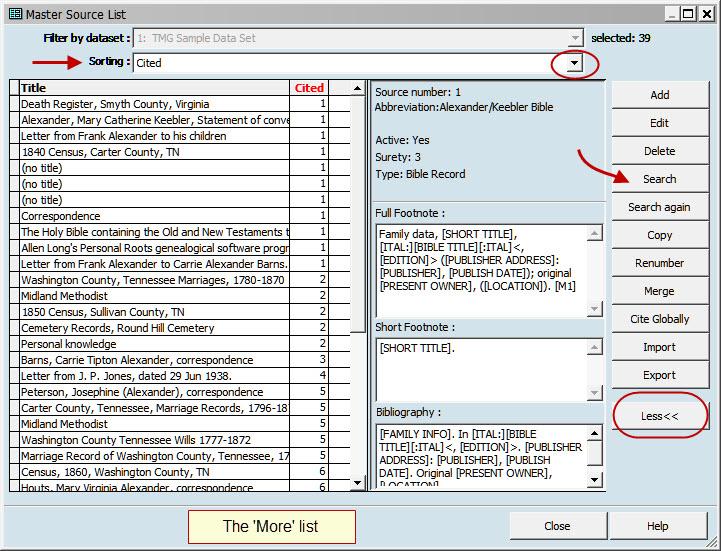Open Help for this dialog
This screenshot has height=551, width=721.
(658, 526)
